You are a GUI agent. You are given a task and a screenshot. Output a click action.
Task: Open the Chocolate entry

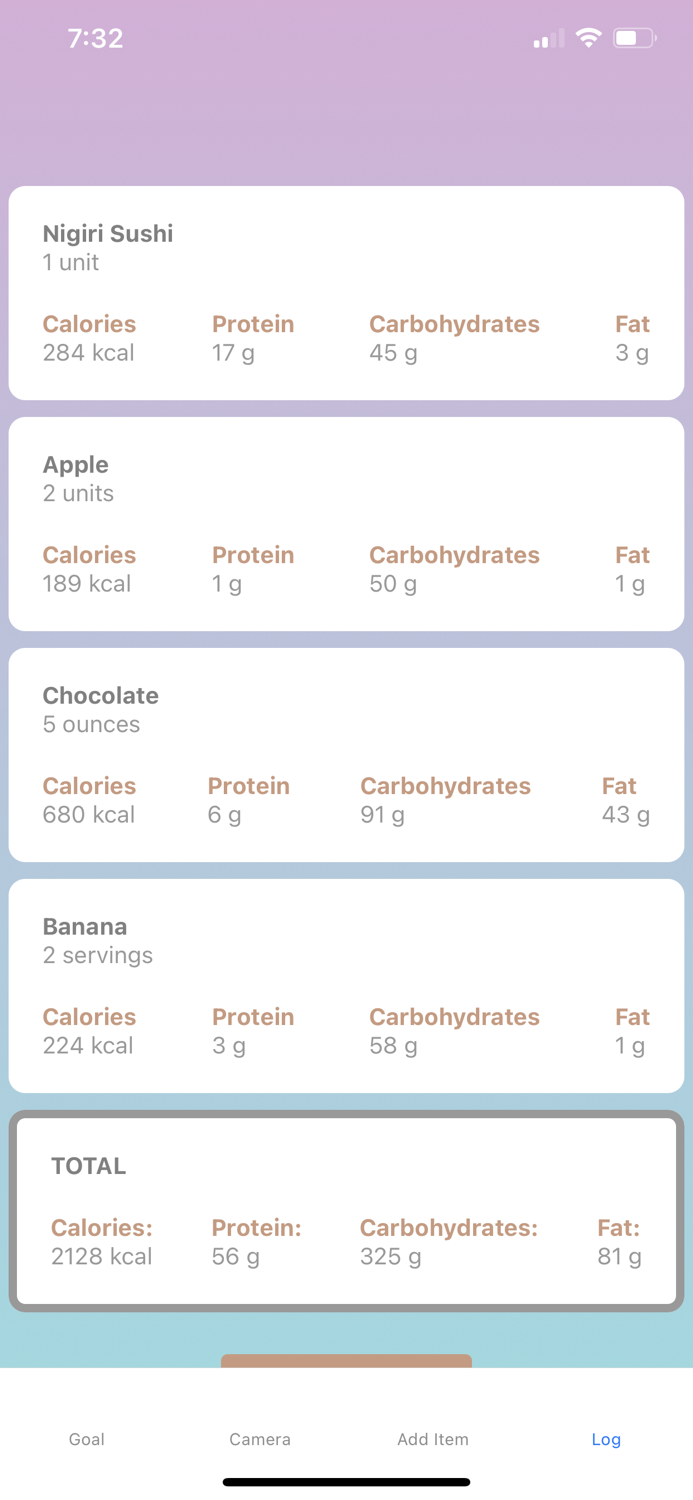[346, 754]
